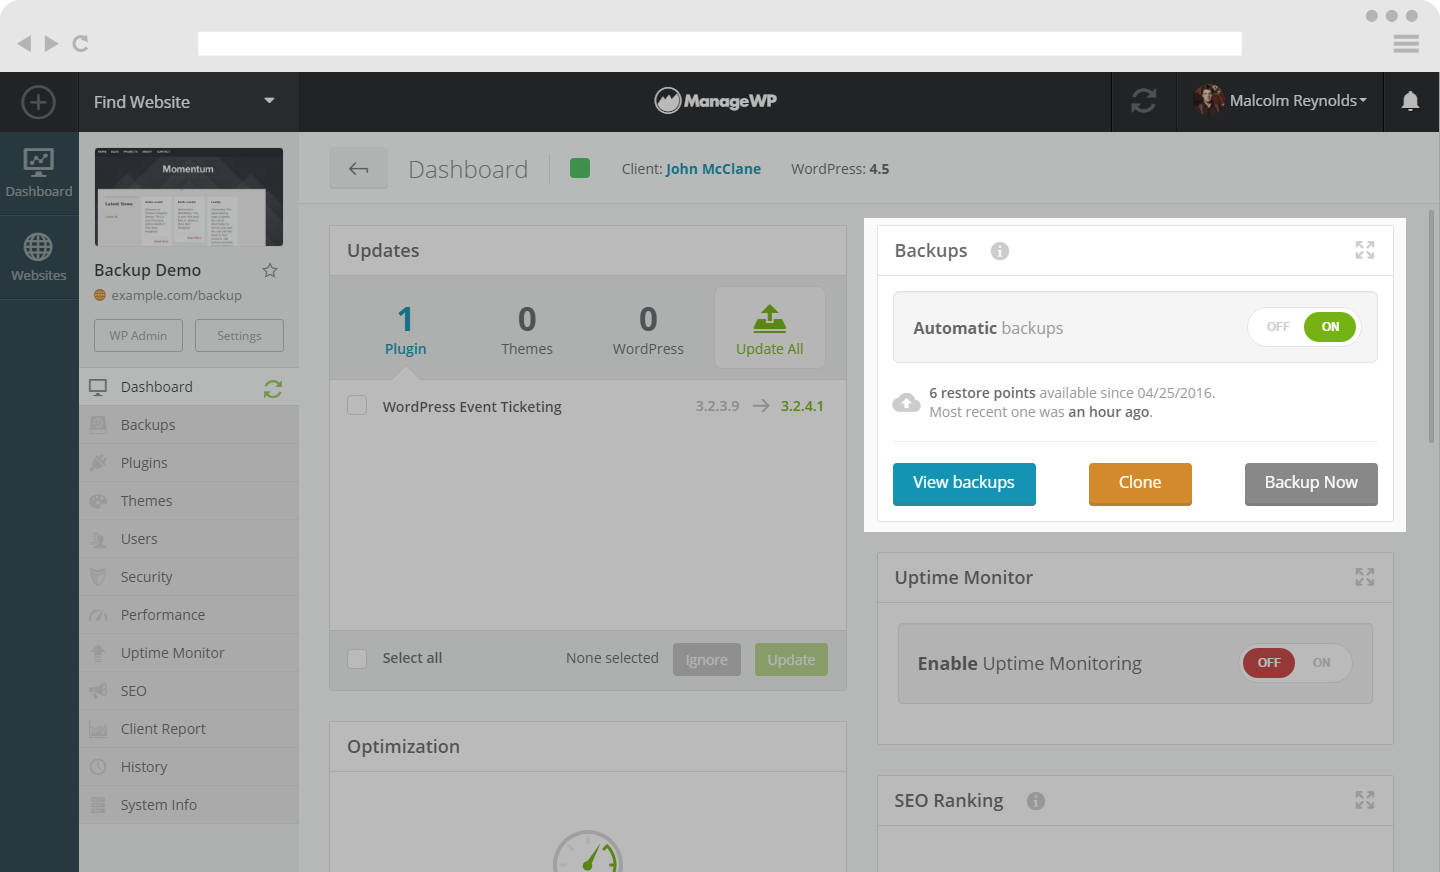Viewport: 1440px width, 872px height.
Task: Select the Themes updates tab
Action: click(527, 331)
